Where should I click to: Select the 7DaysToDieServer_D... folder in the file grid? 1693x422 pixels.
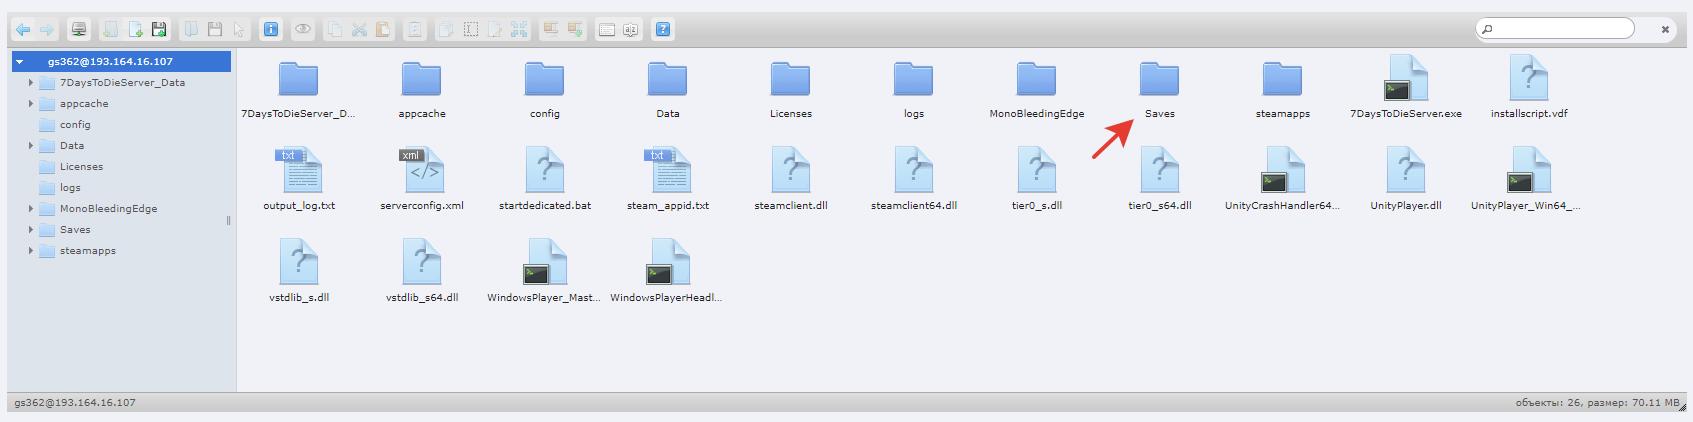pyautogui.click(x=298, y=89)
